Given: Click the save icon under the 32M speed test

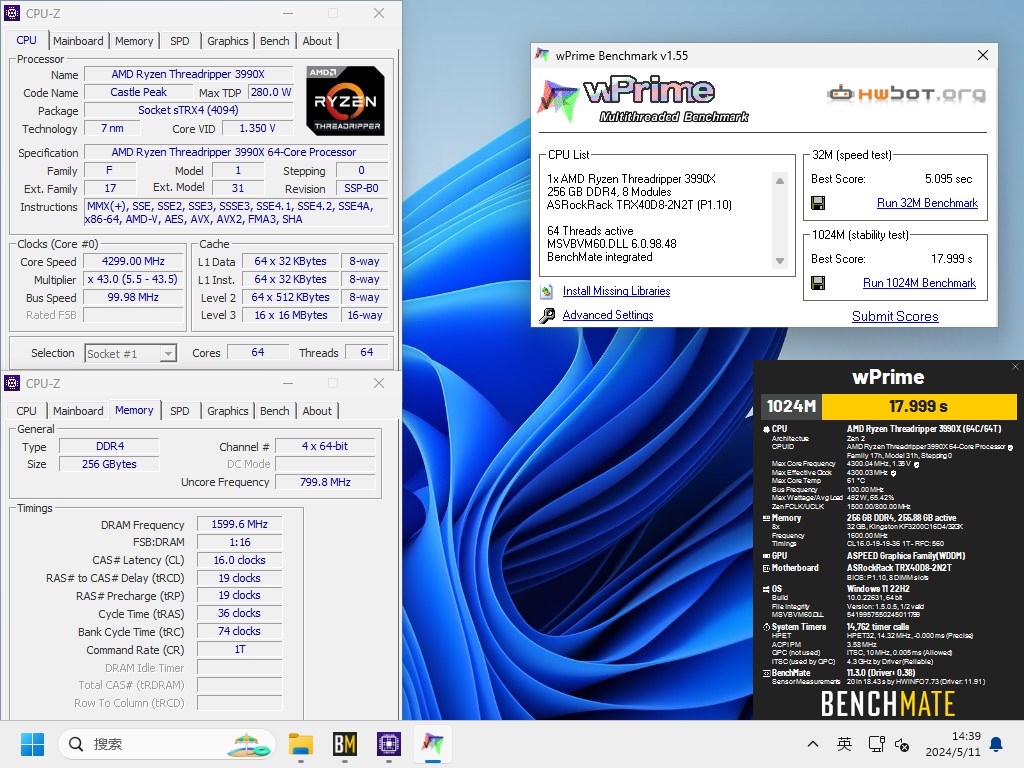Looking at the screenshot, I should coord(818,203).
